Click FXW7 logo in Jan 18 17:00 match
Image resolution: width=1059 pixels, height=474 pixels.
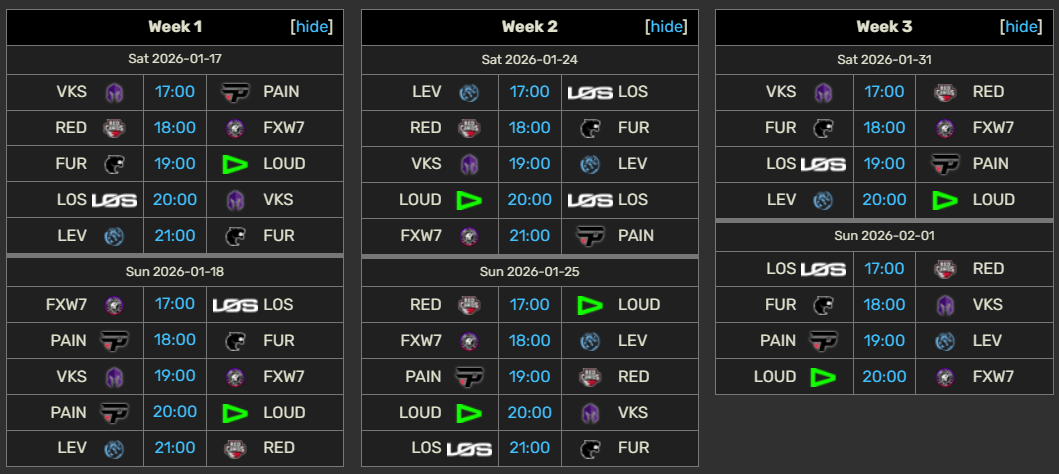[114, 305]
